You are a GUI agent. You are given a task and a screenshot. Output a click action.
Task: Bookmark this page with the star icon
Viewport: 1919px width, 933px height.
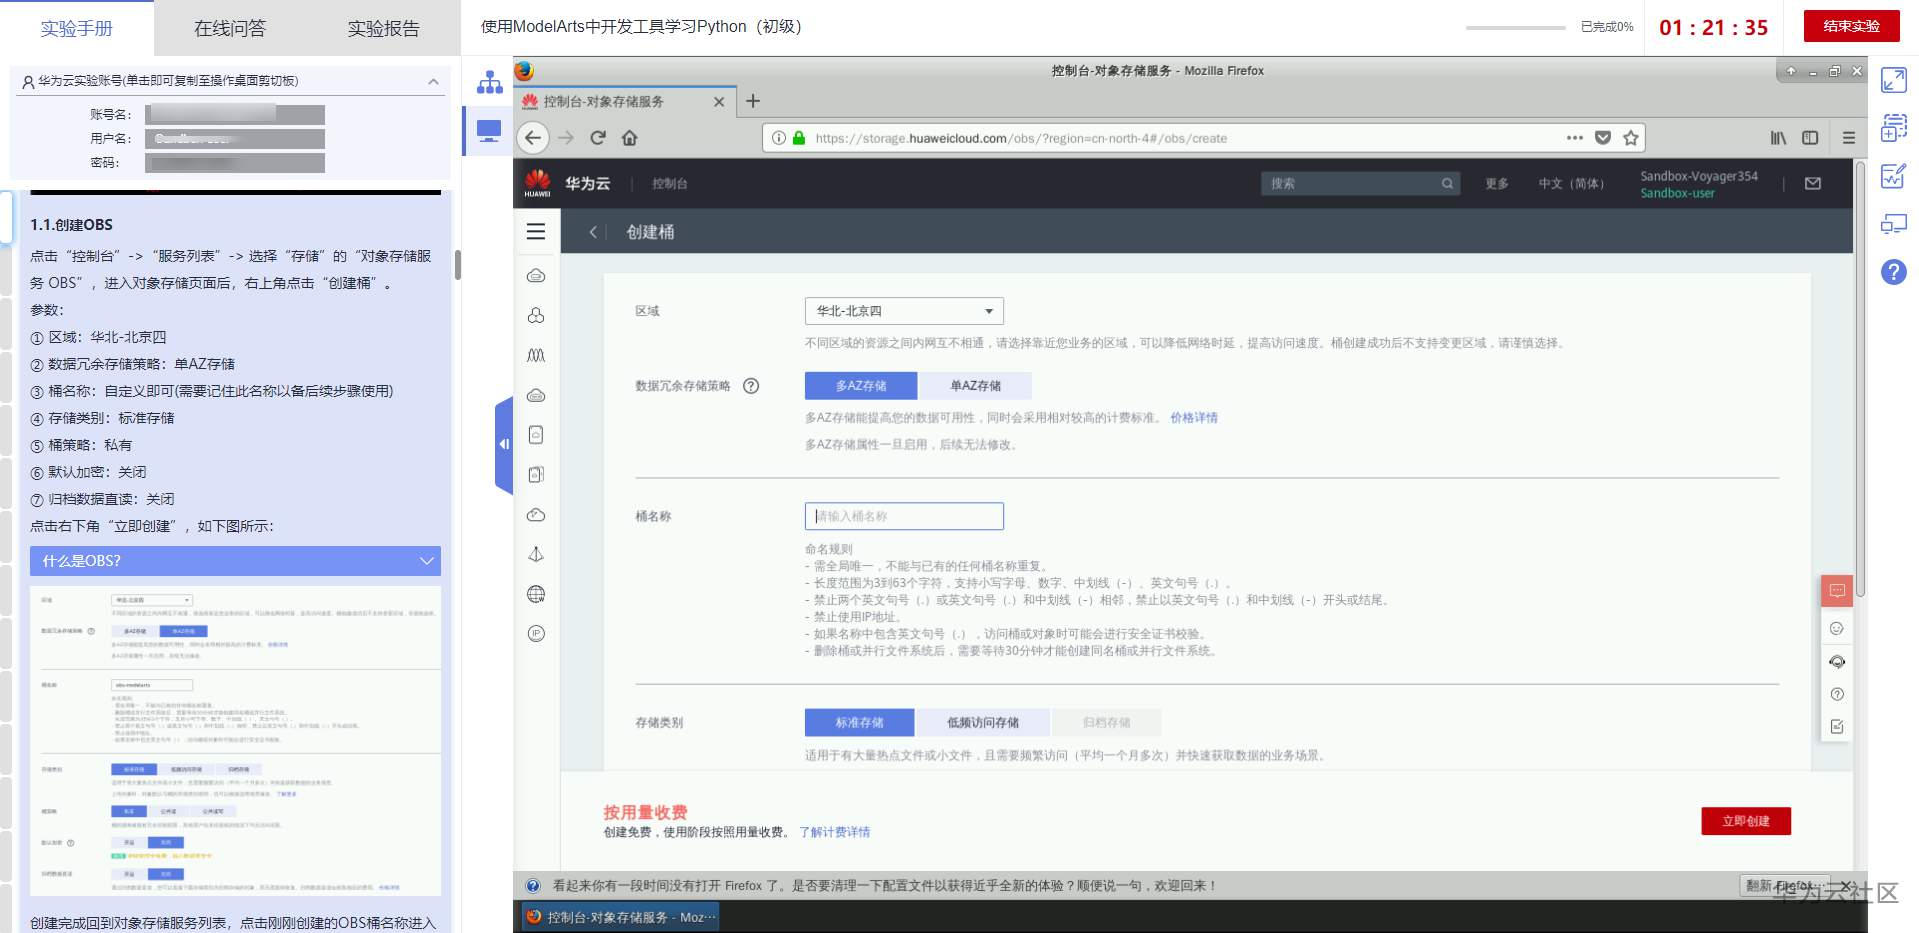(x=1630, y=138)
